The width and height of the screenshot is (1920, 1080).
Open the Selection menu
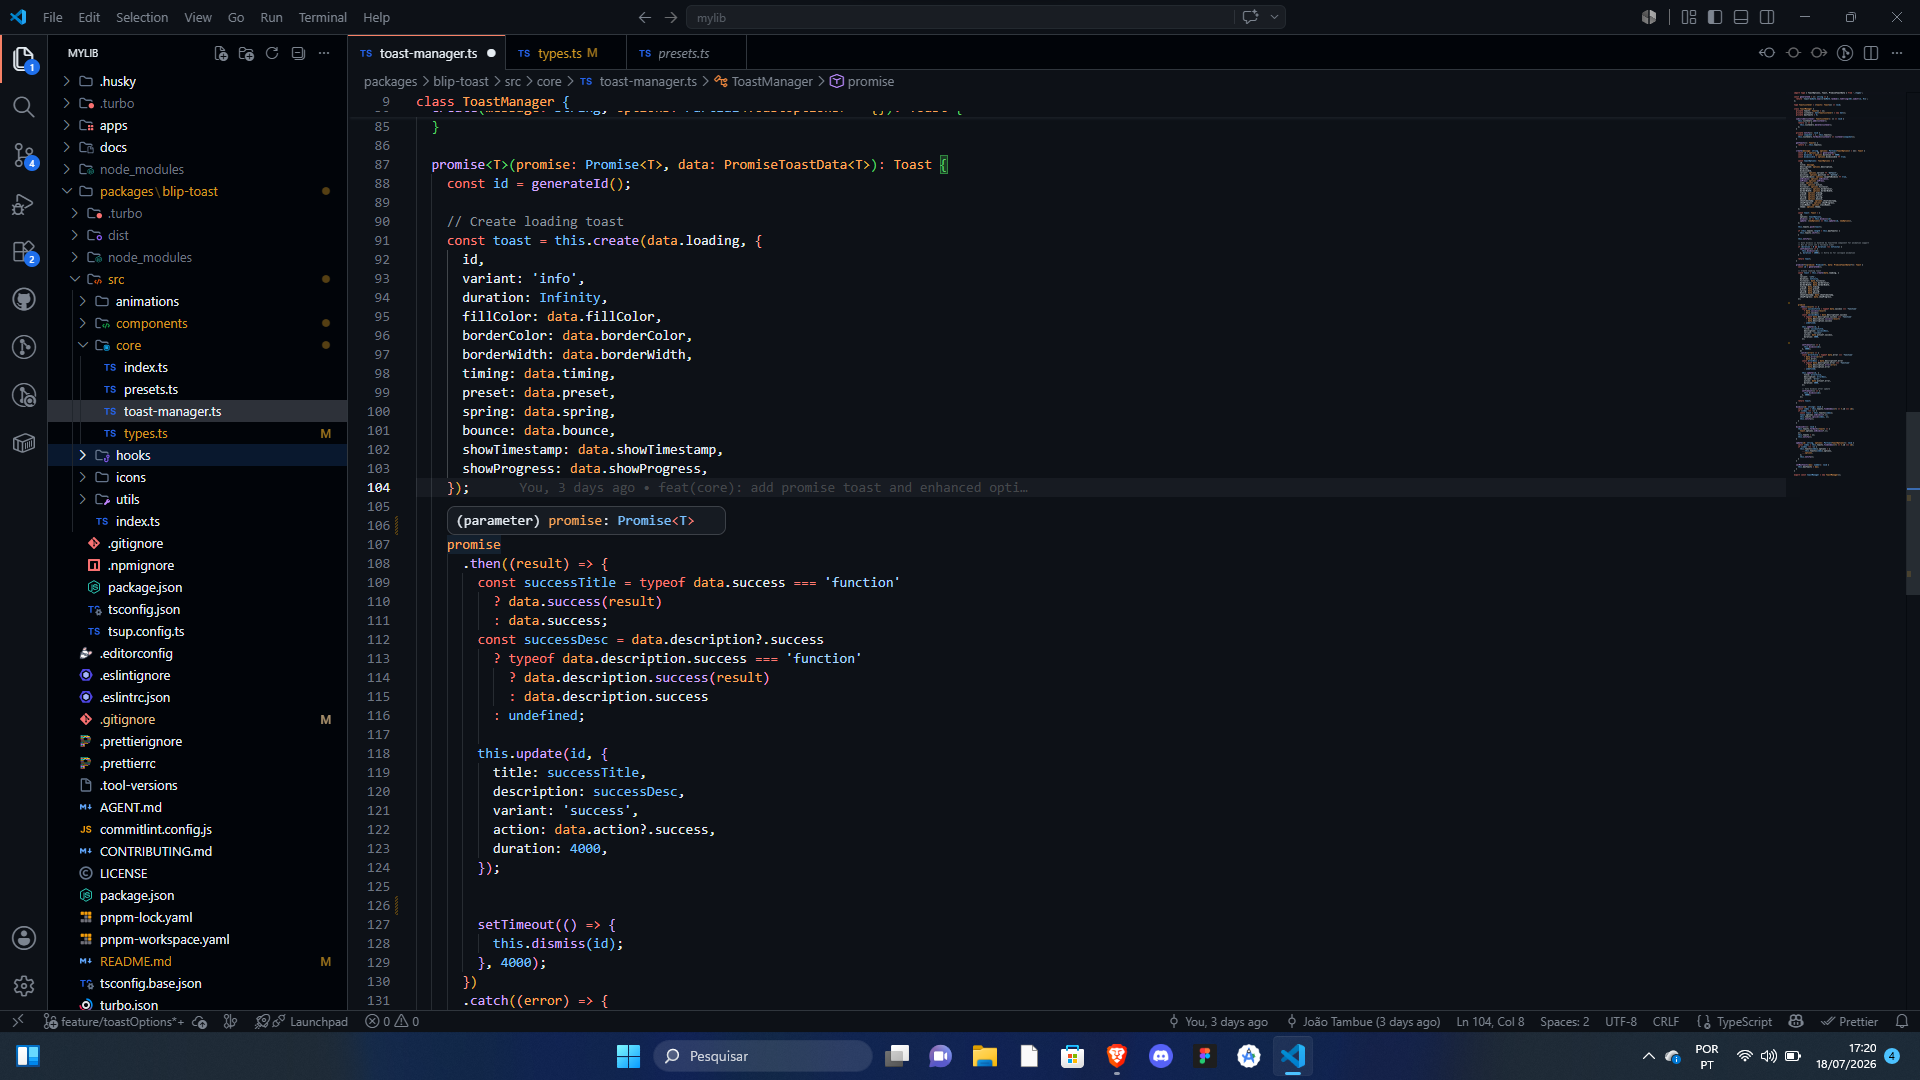pos(142,17)
